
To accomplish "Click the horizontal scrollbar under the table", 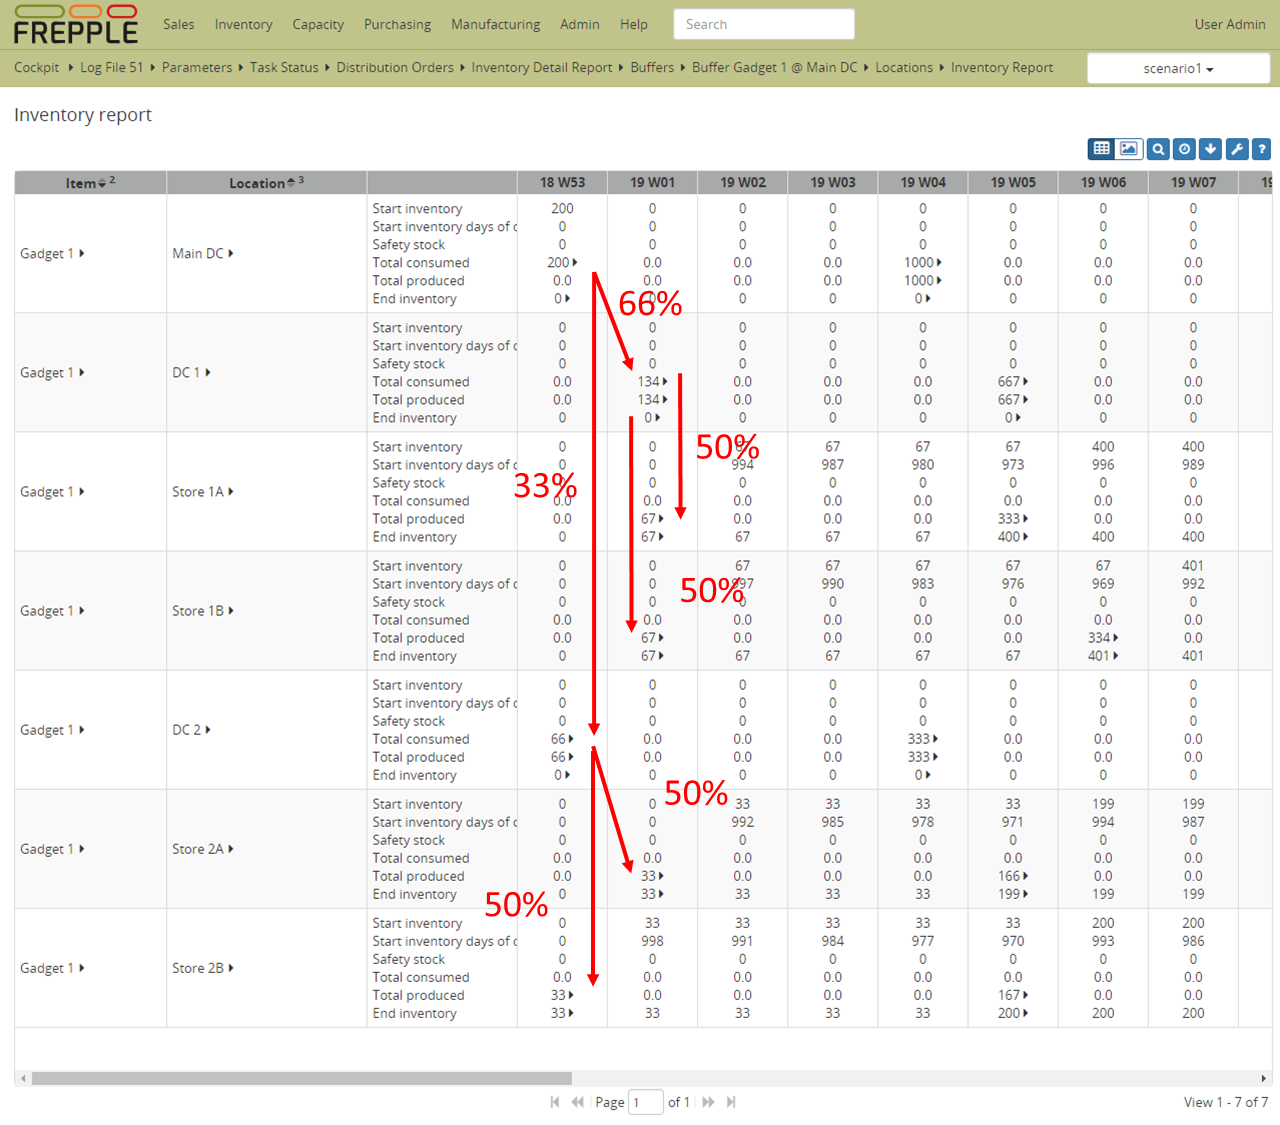I will [x=301, y=1078].
